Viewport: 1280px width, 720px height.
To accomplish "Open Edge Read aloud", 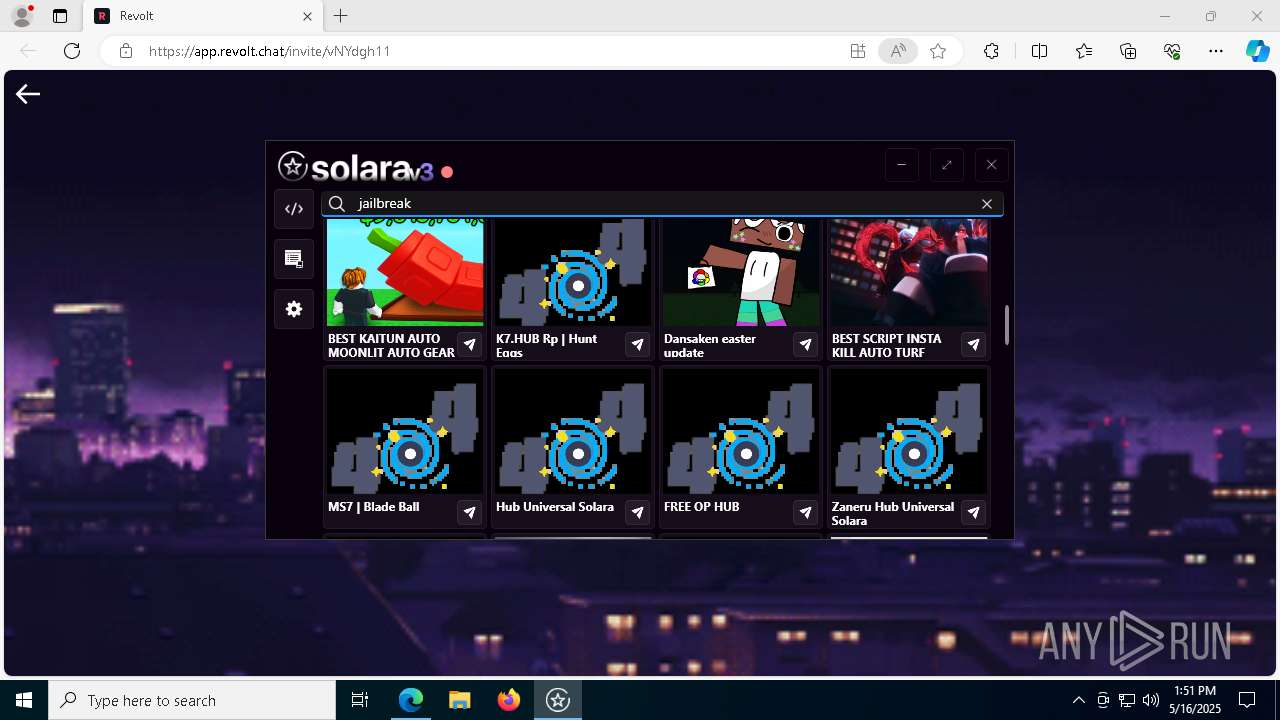I will (x=898, y=51).
